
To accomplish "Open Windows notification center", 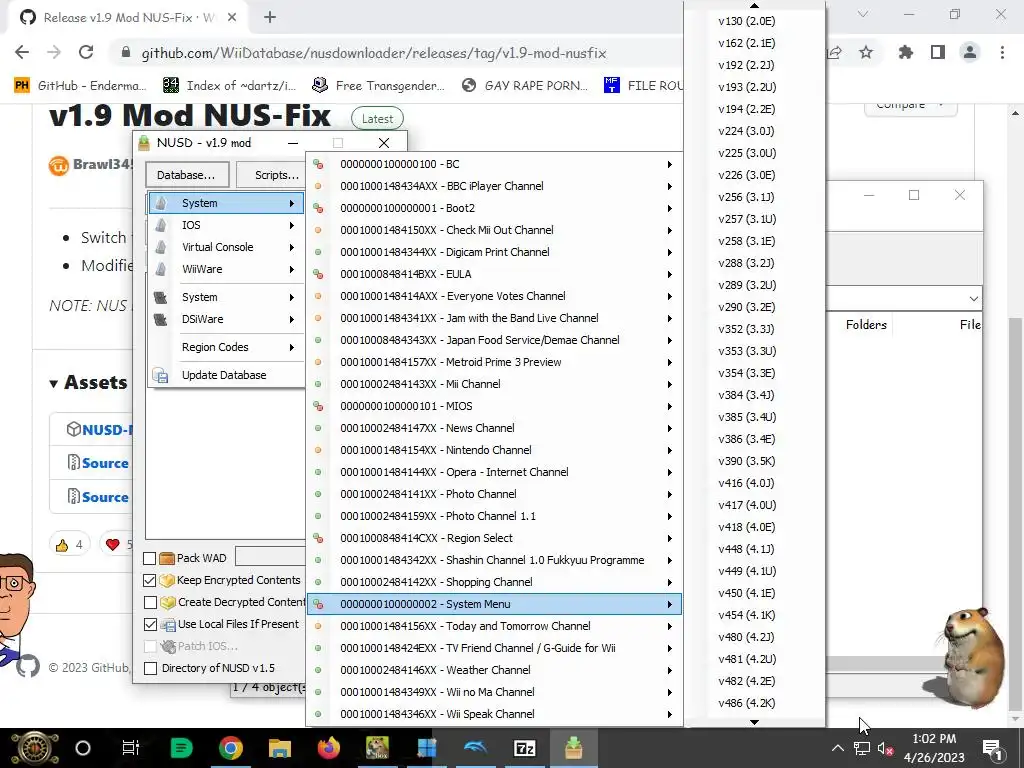I will pos(992,748).
